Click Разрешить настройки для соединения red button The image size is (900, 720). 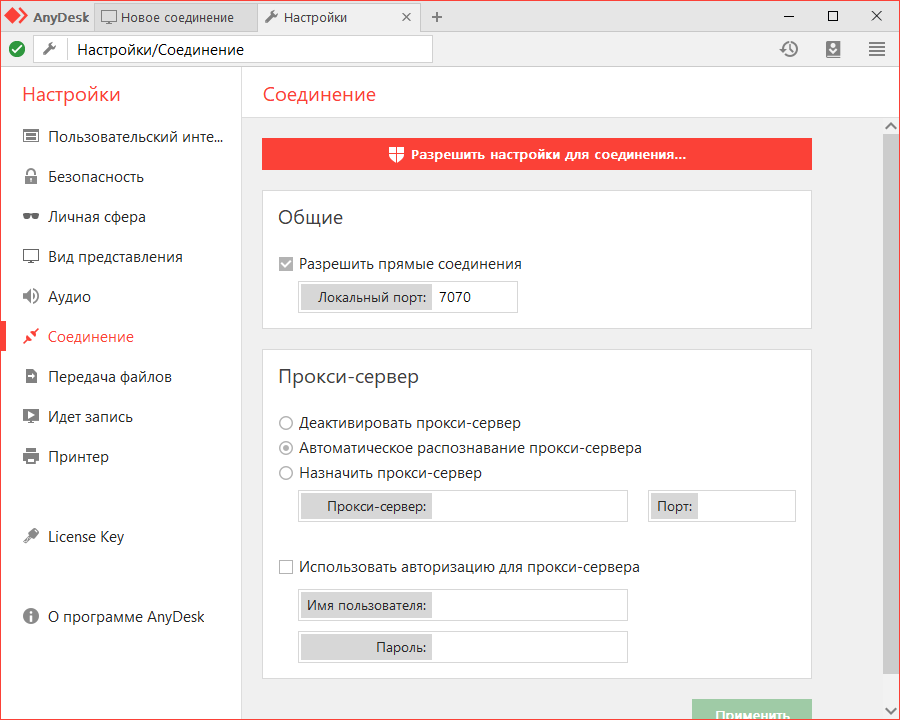[x=537, y=154]
